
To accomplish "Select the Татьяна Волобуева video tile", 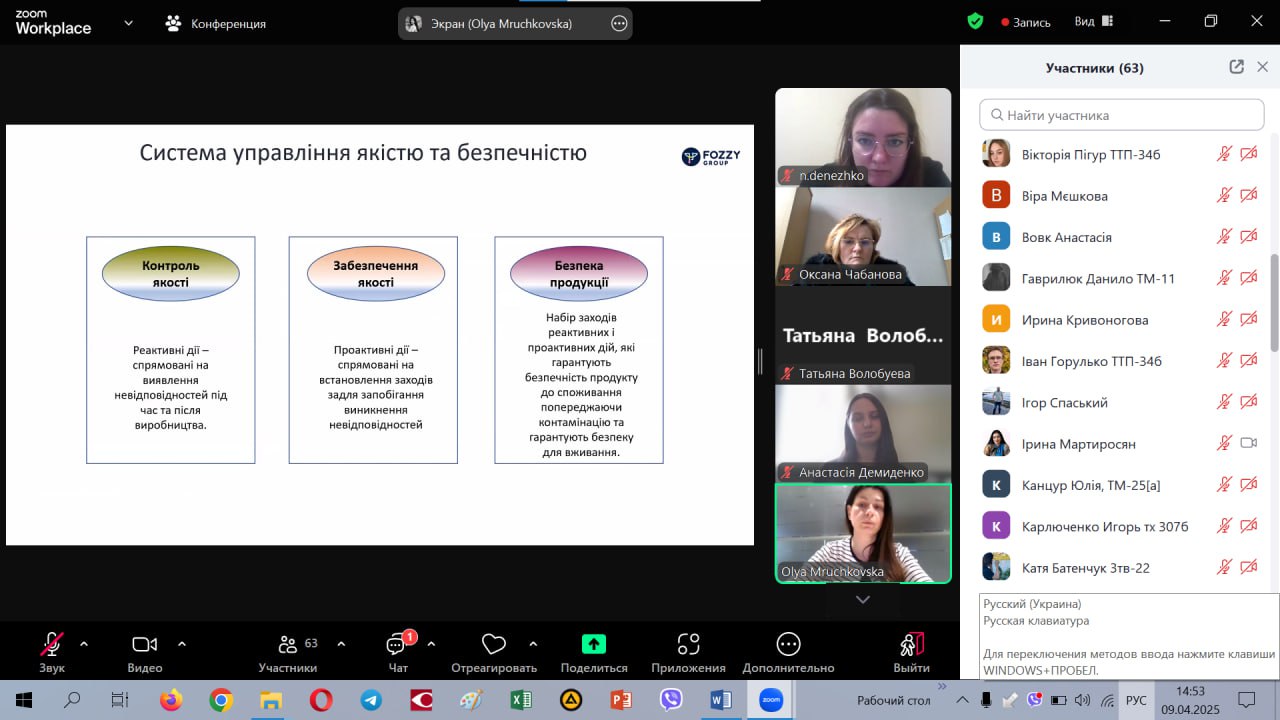I will point(863,335).
